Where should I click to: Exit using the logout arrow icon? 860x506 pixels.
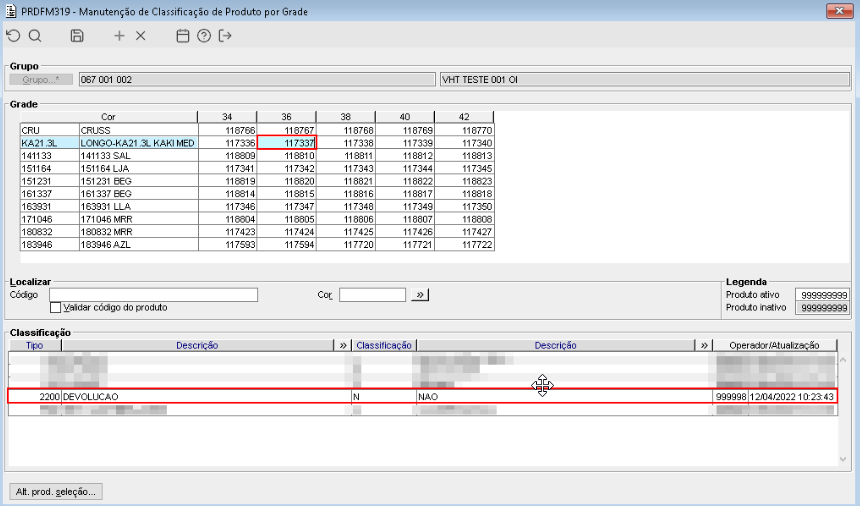(x=225, y=36)
